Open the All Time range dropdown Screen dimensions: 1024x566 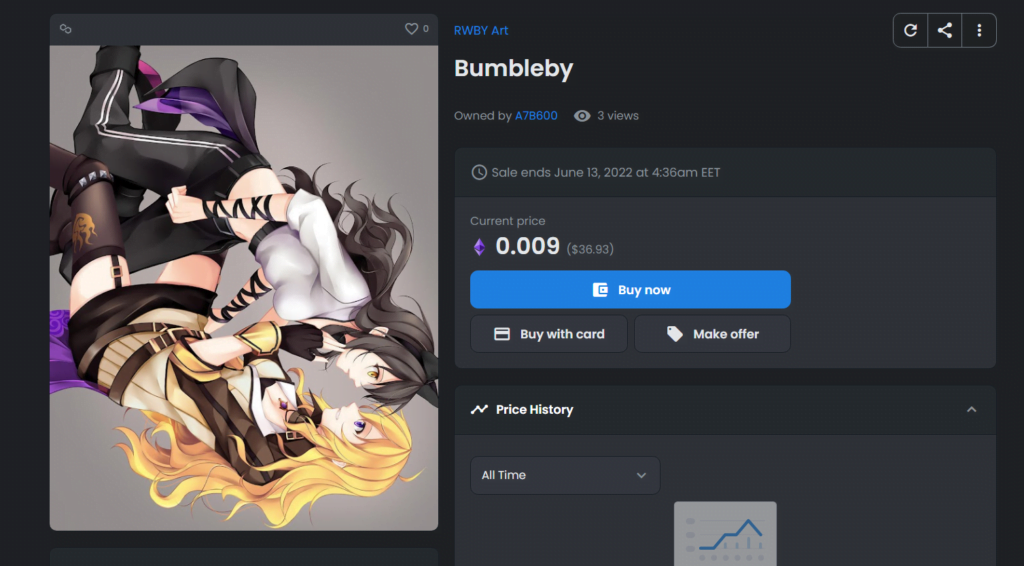point(565,475)
